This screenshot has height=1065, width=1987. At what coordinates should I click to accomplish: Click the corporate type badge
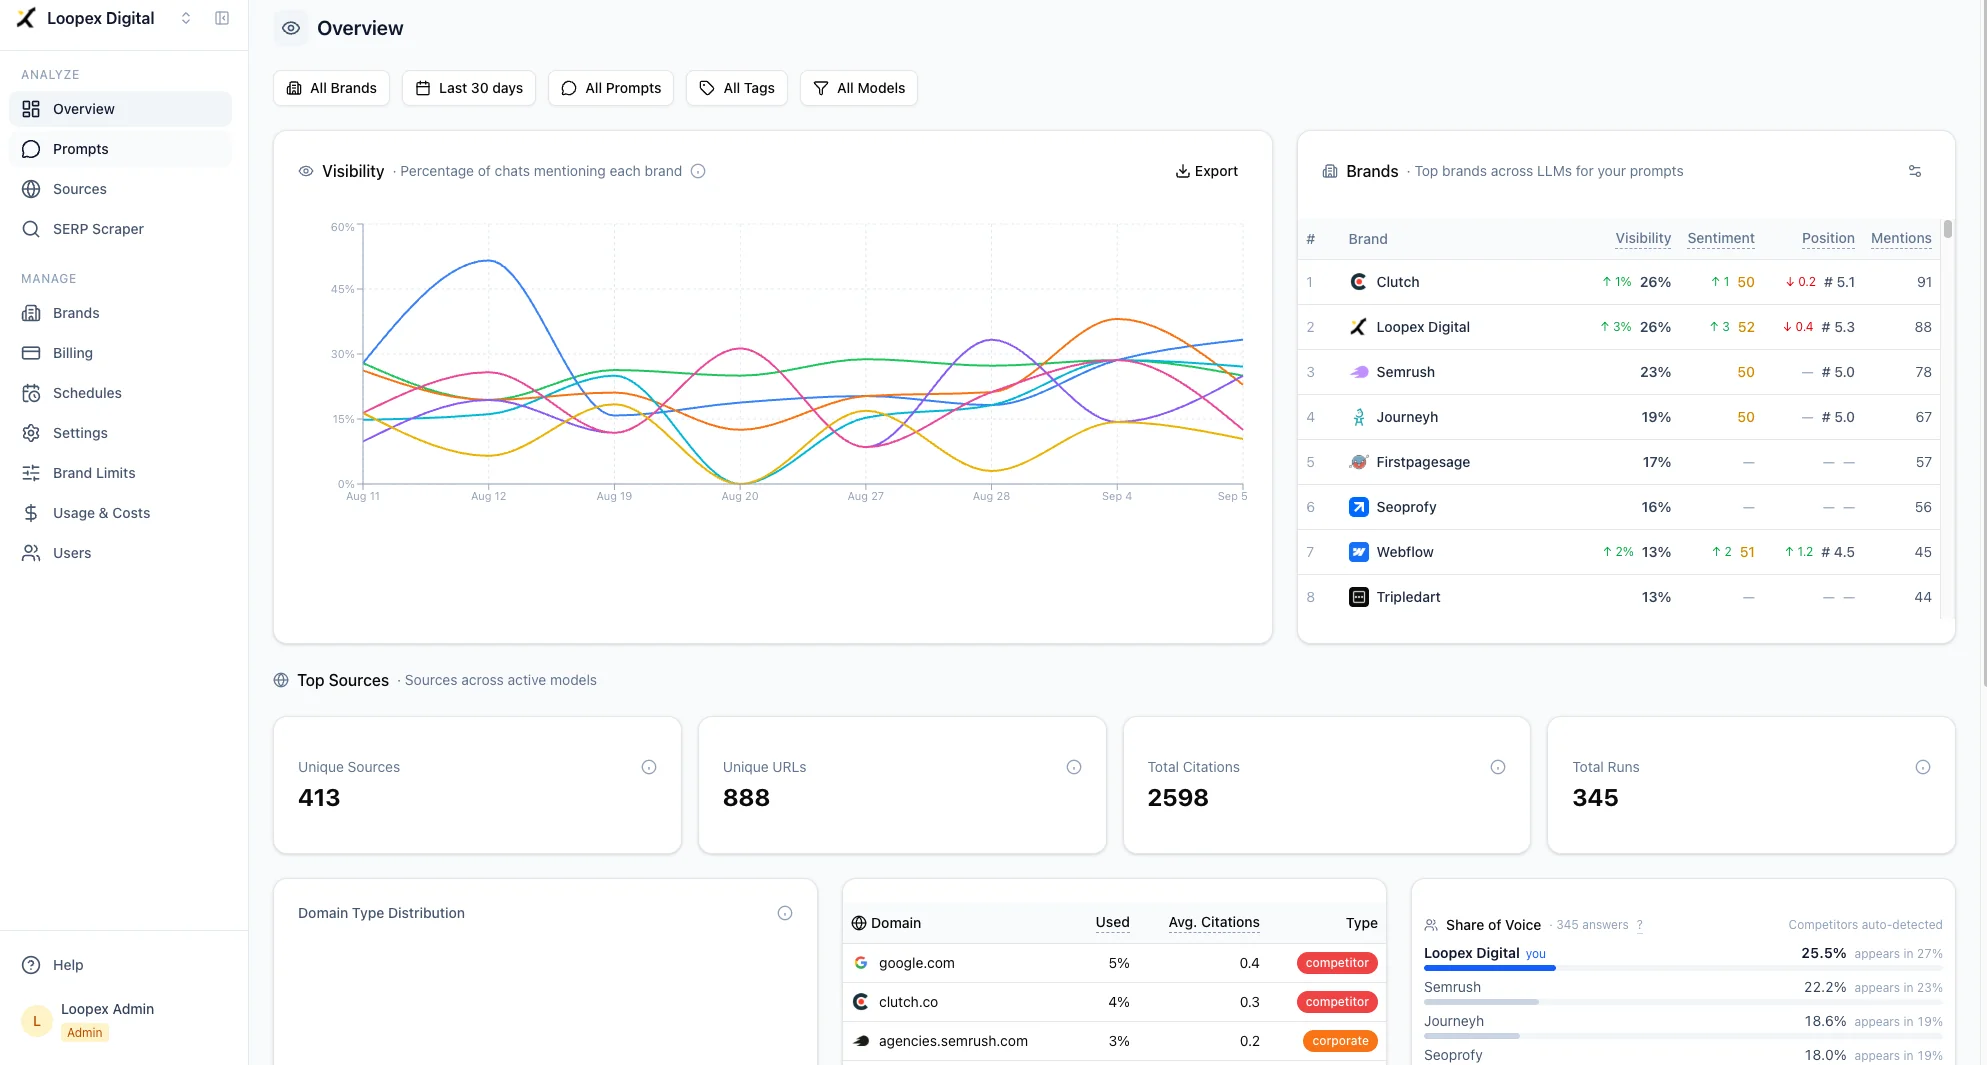pyautogui.click(x=1340, y=1041)
